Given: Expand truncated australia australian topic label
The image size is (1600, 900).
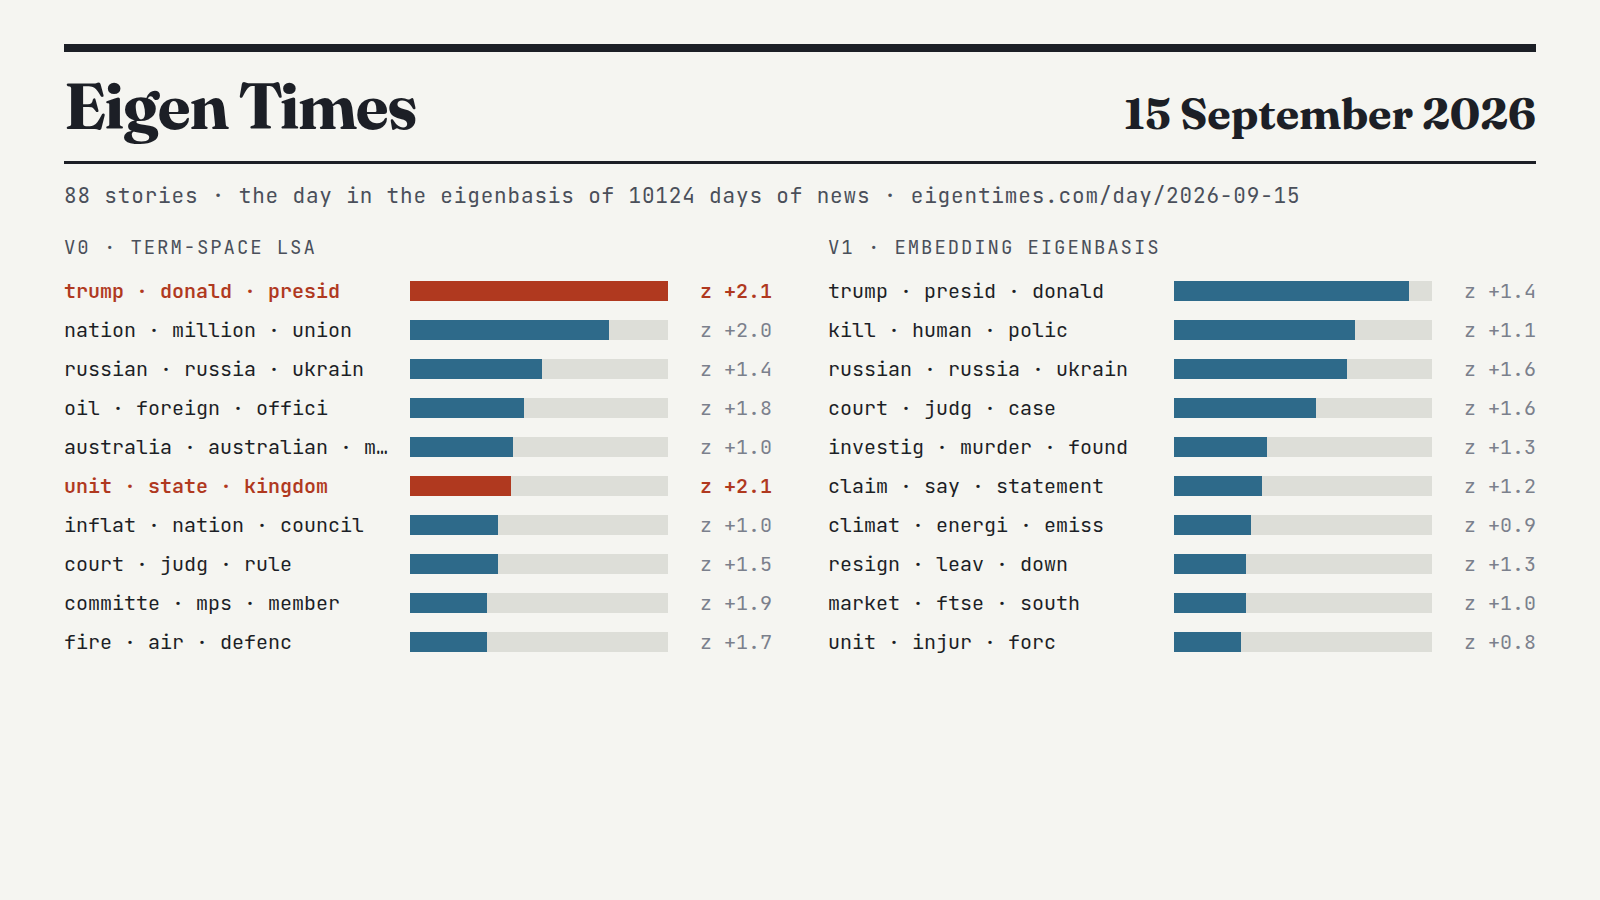Looking at the screenshot, I should coord(226,447).
